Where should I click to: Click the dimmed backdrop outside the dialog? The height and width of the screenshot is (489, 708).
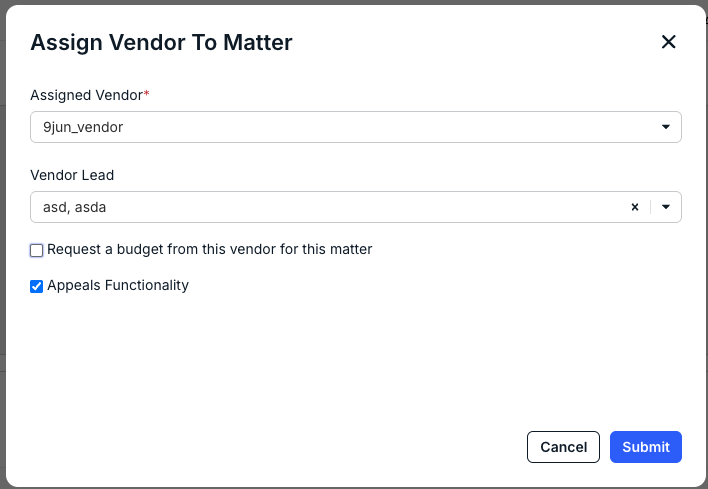point(2,226)
